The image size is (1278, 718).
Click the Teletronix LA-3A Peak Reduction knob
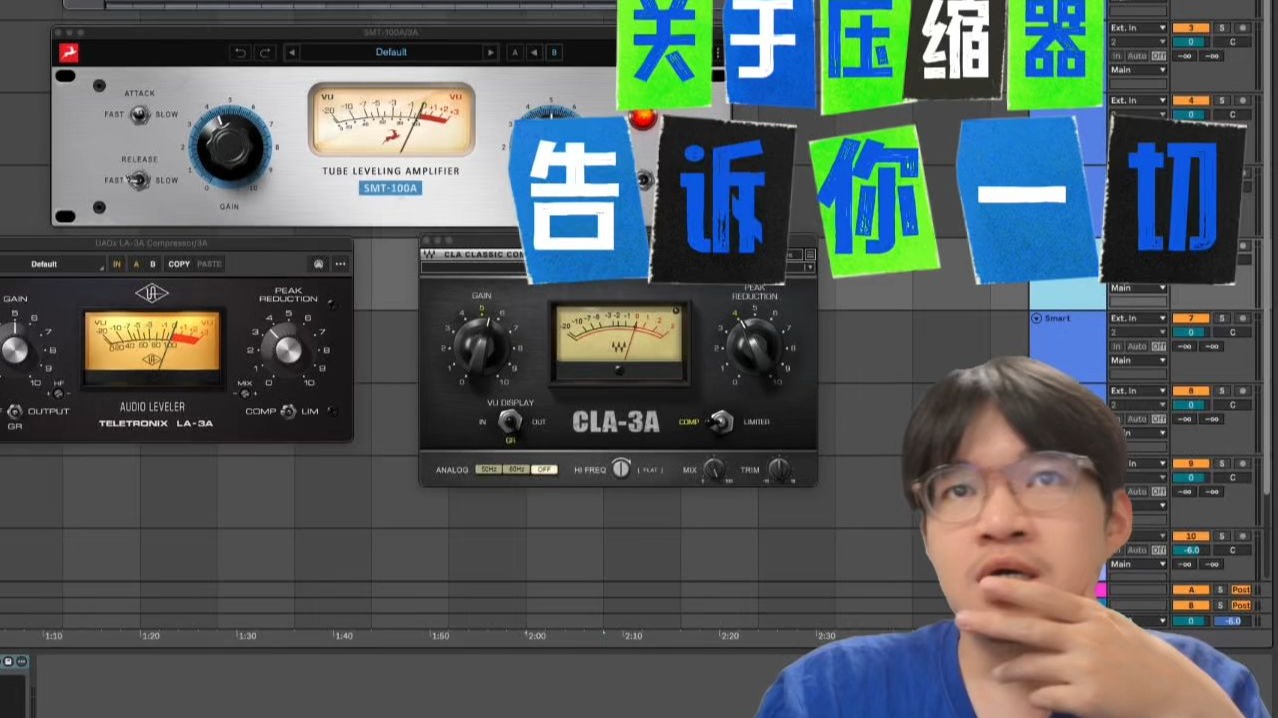coord(287,348)
